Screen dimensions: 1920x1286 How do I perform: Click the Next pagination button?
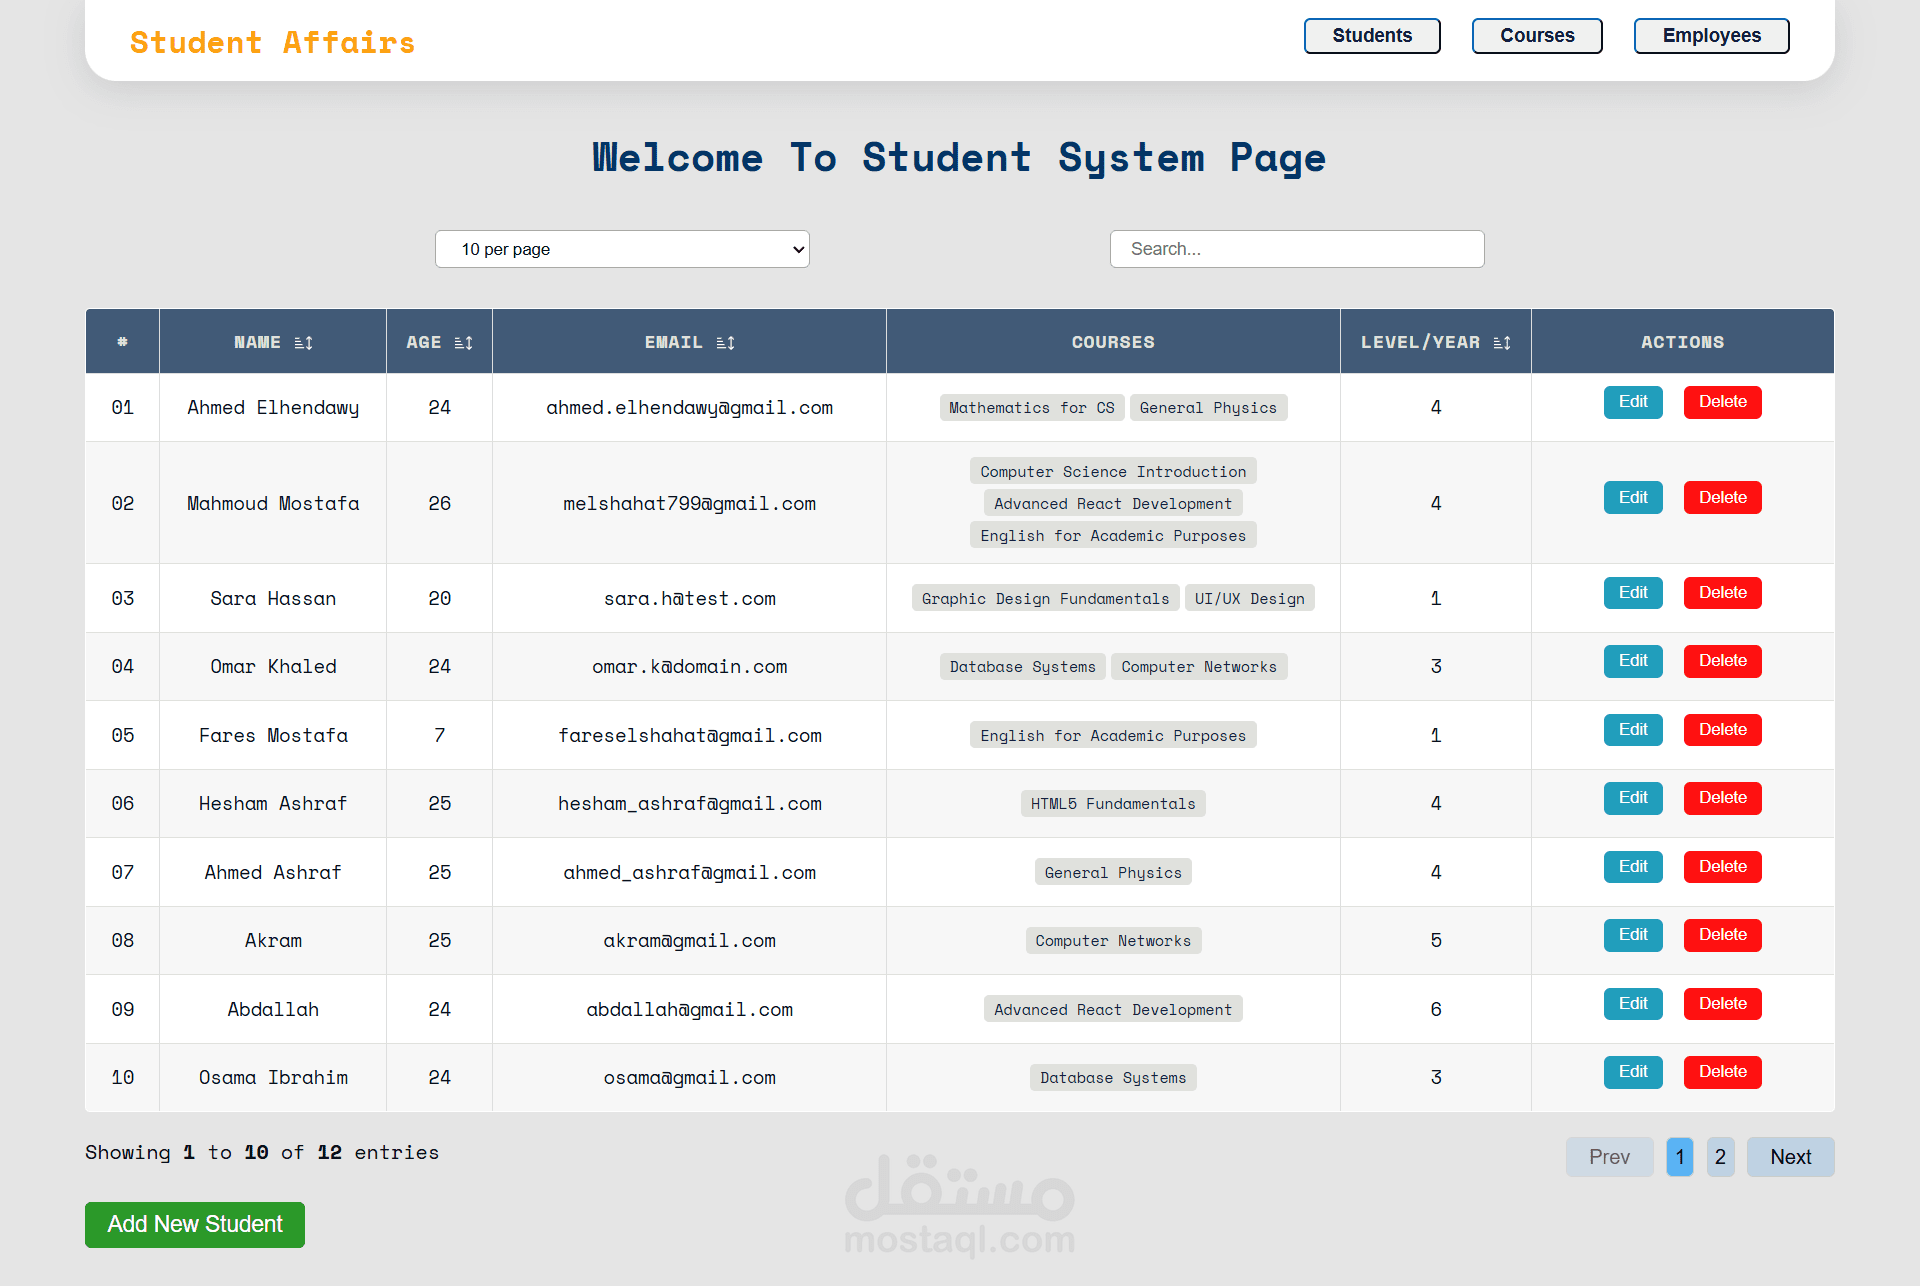[1790, 1157]
